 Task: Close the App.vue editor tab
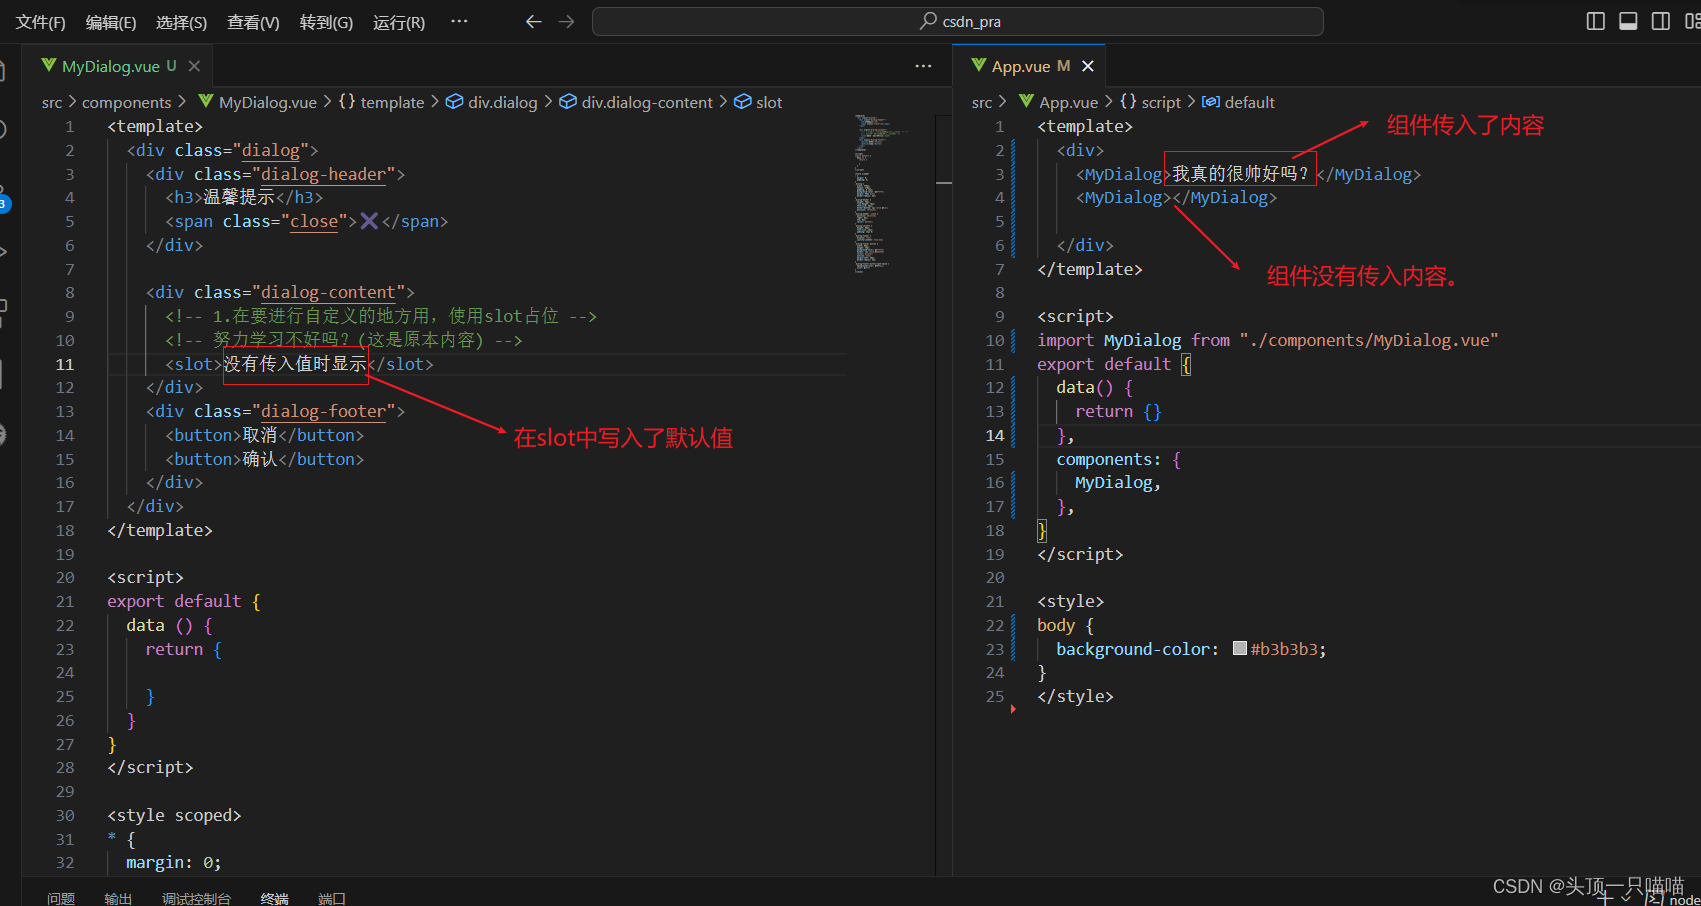(1088, 66)
